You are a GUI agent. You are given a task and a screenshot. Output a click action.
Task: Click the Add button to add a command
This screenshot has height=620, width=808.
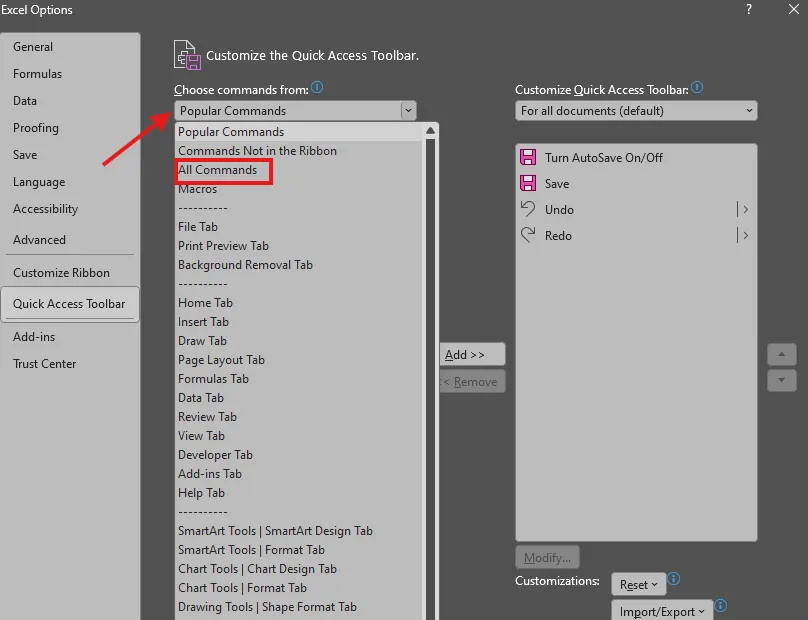point(472,354)
